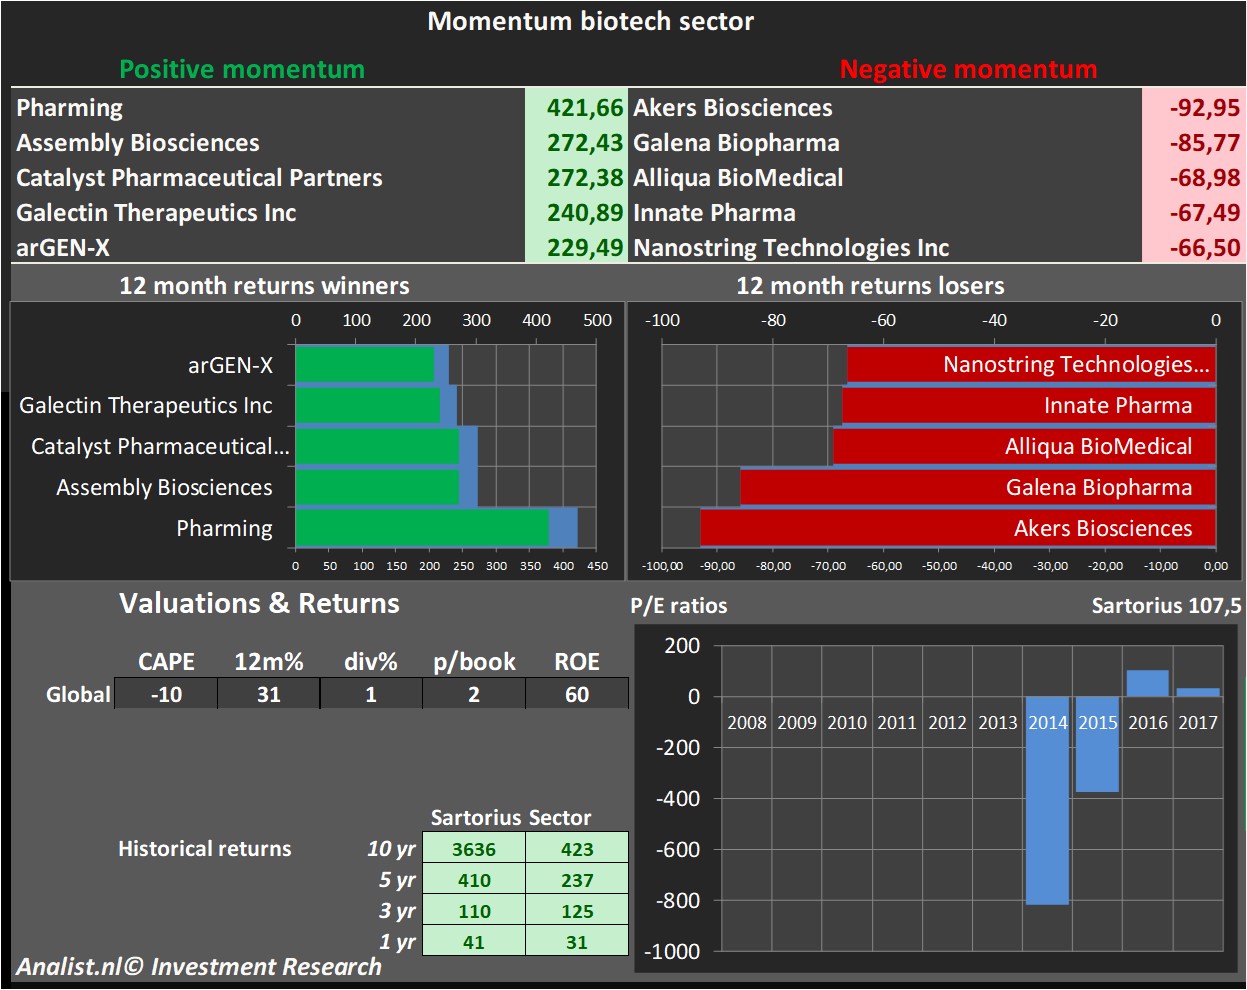Viewport: 1247px width, 990px height.
Task: Select the 229,49 value cell
Action: (576, 247)
